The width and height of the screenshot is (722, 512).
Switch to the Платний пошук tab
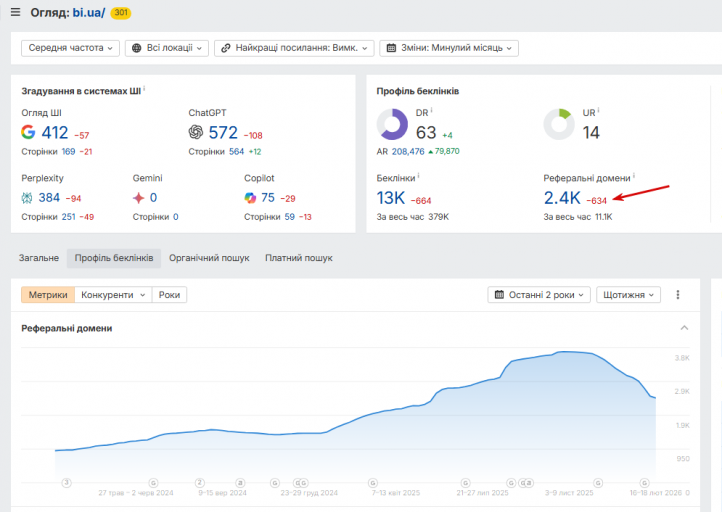pyautogui.click(x=299, y=258)
